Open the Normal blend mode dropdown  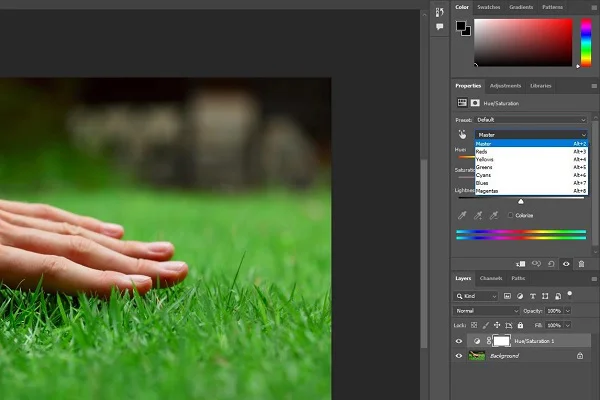point(486,311)
